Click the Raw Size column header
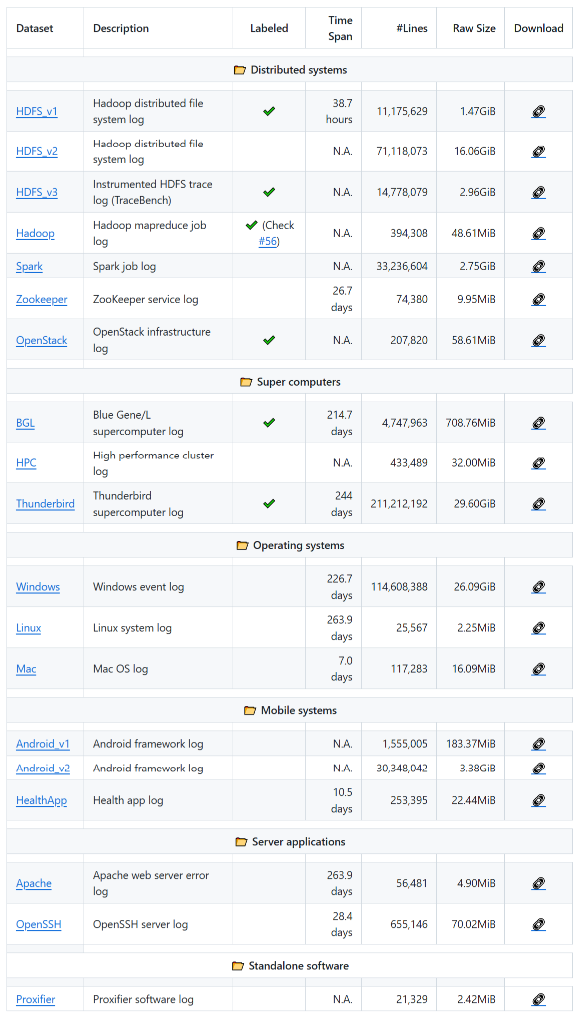This screenshot has height=1017, width=579. 475,29
